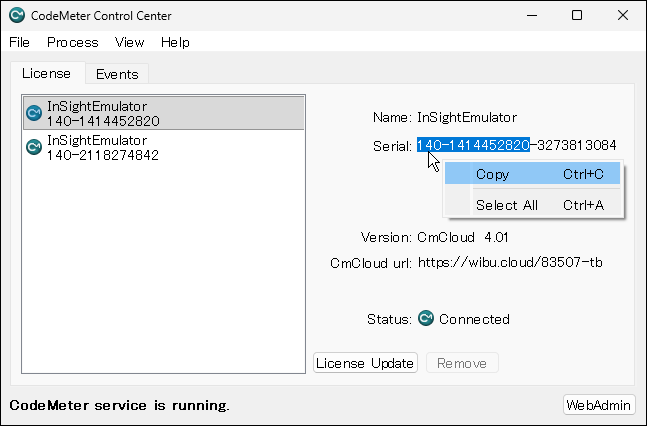Viewport: 647px width, 426px height.
Task: Click icon of InSightEmulator 140-2118274842 entry
Action: click(34, 147)
